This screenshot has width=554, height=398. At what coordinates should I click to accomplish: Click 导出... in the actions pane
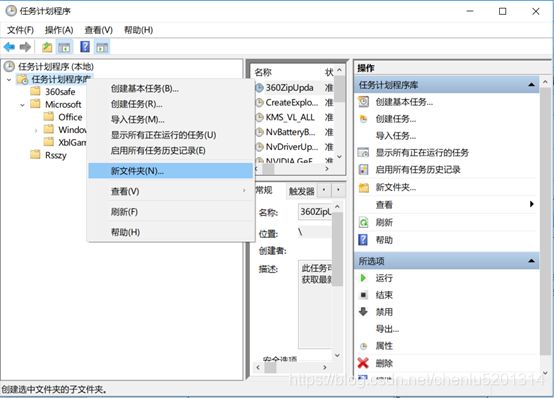(387, 329)
